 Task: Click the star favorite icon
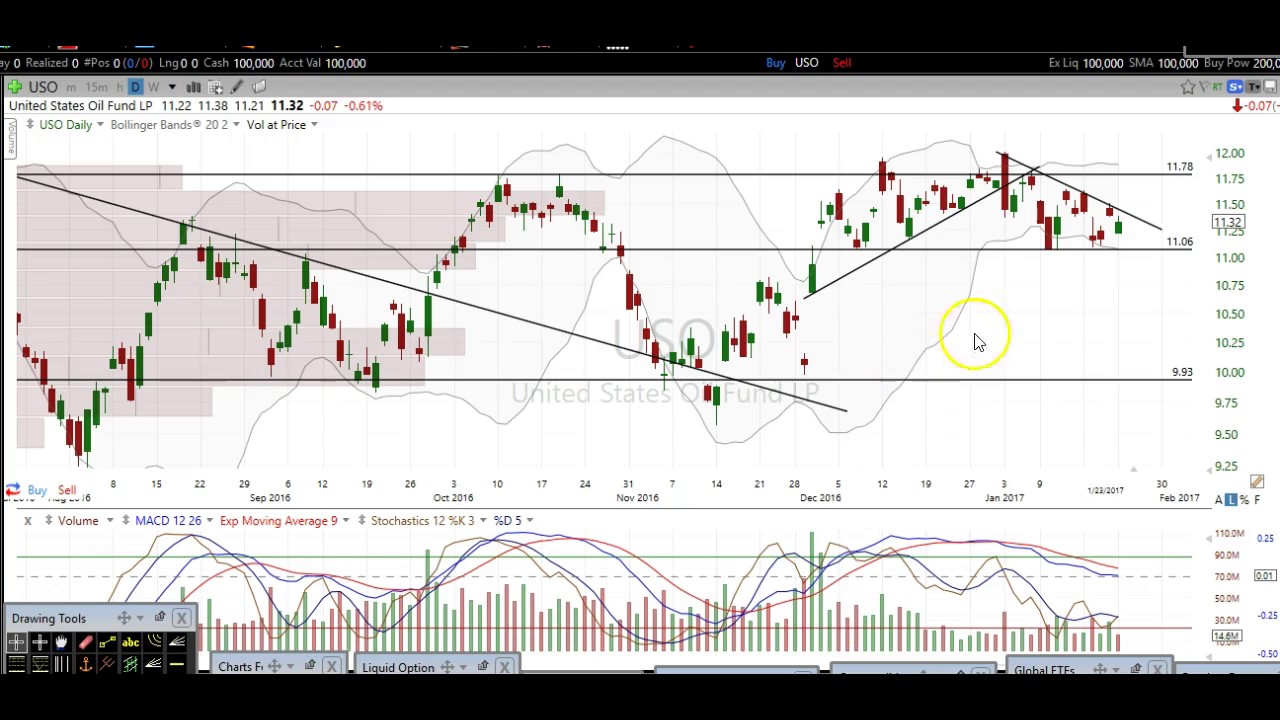1187,87
